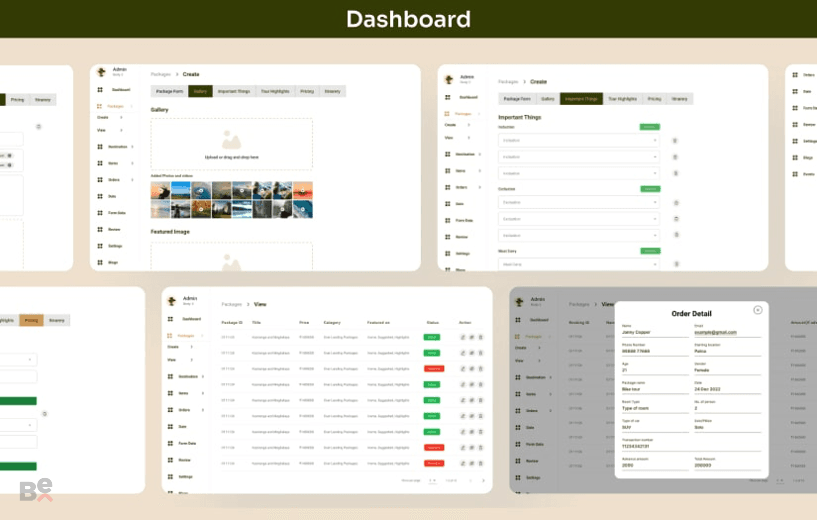This screenshot has width=817, height=520.
Task: Click the third row red status badge
Action: pos(434,369)
